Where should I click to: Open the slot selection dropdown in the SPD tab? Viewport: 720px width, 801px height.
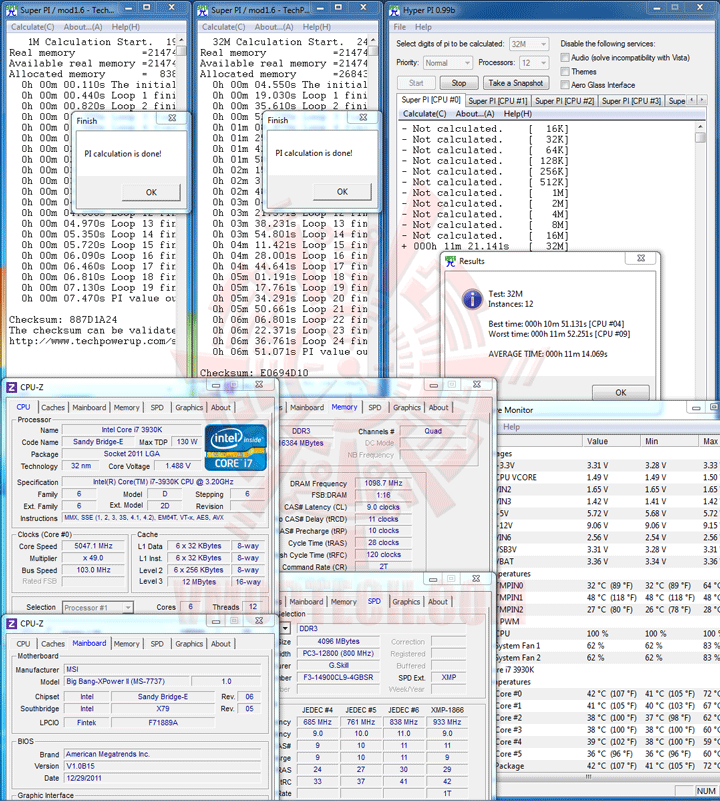point(285,628)
